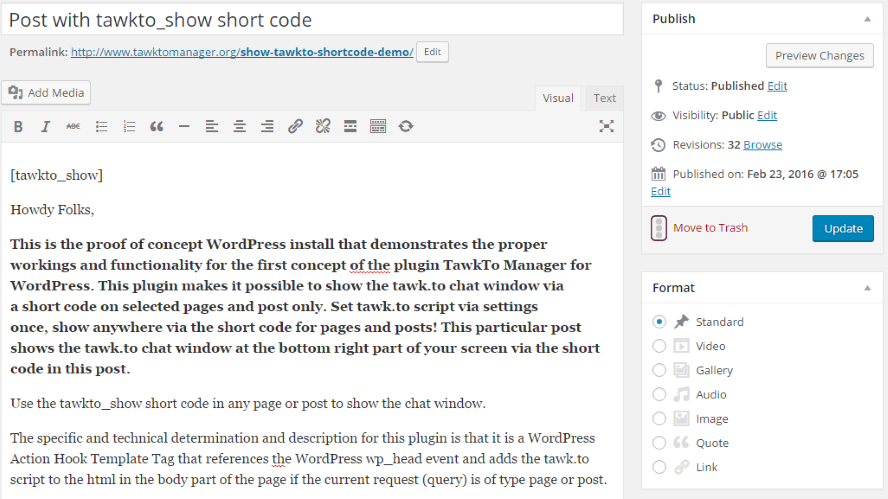Insert a bulleted list
Screen dimensions: 888x499
pyautogui.click(x=101, y=126)
